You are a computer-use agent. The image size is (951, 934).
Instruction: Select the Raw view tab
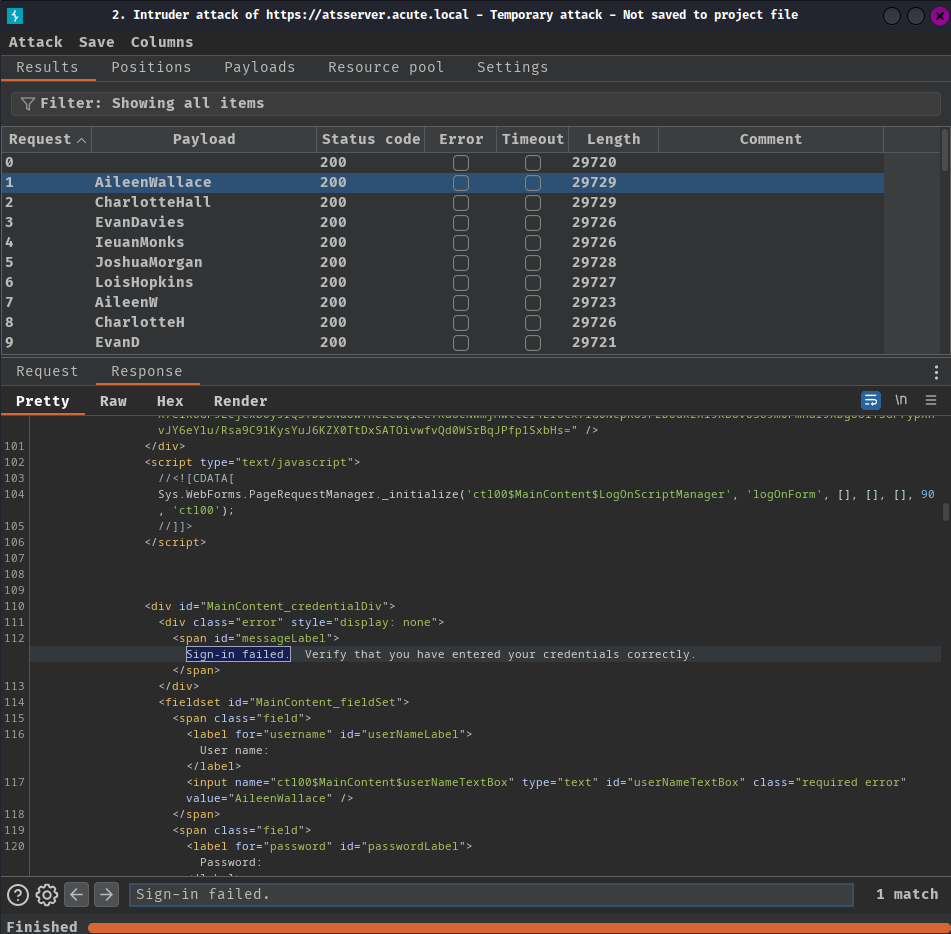pyautogui.click(x=113, y=401)
